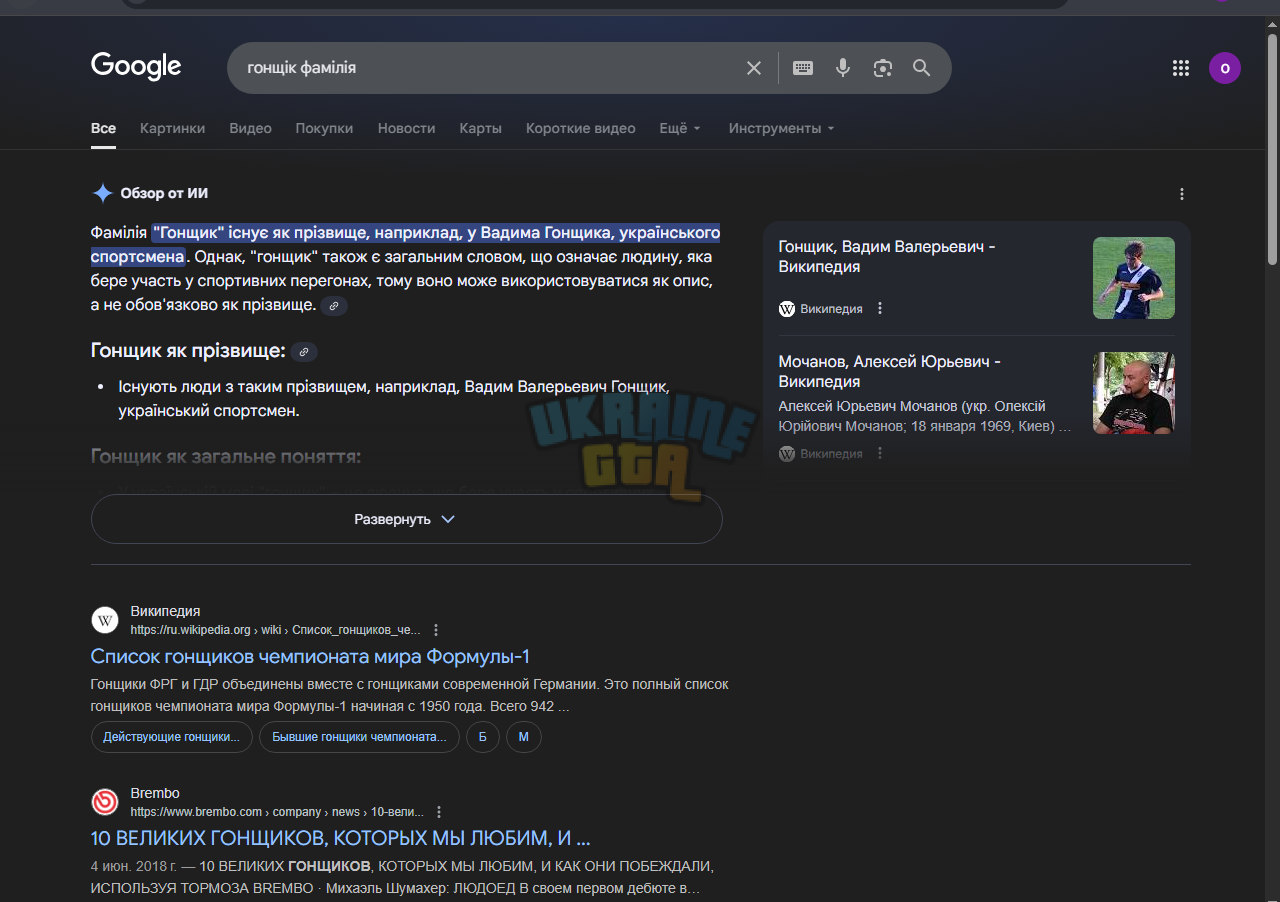Click the www.brembo.com result URL text

(277, 812)
